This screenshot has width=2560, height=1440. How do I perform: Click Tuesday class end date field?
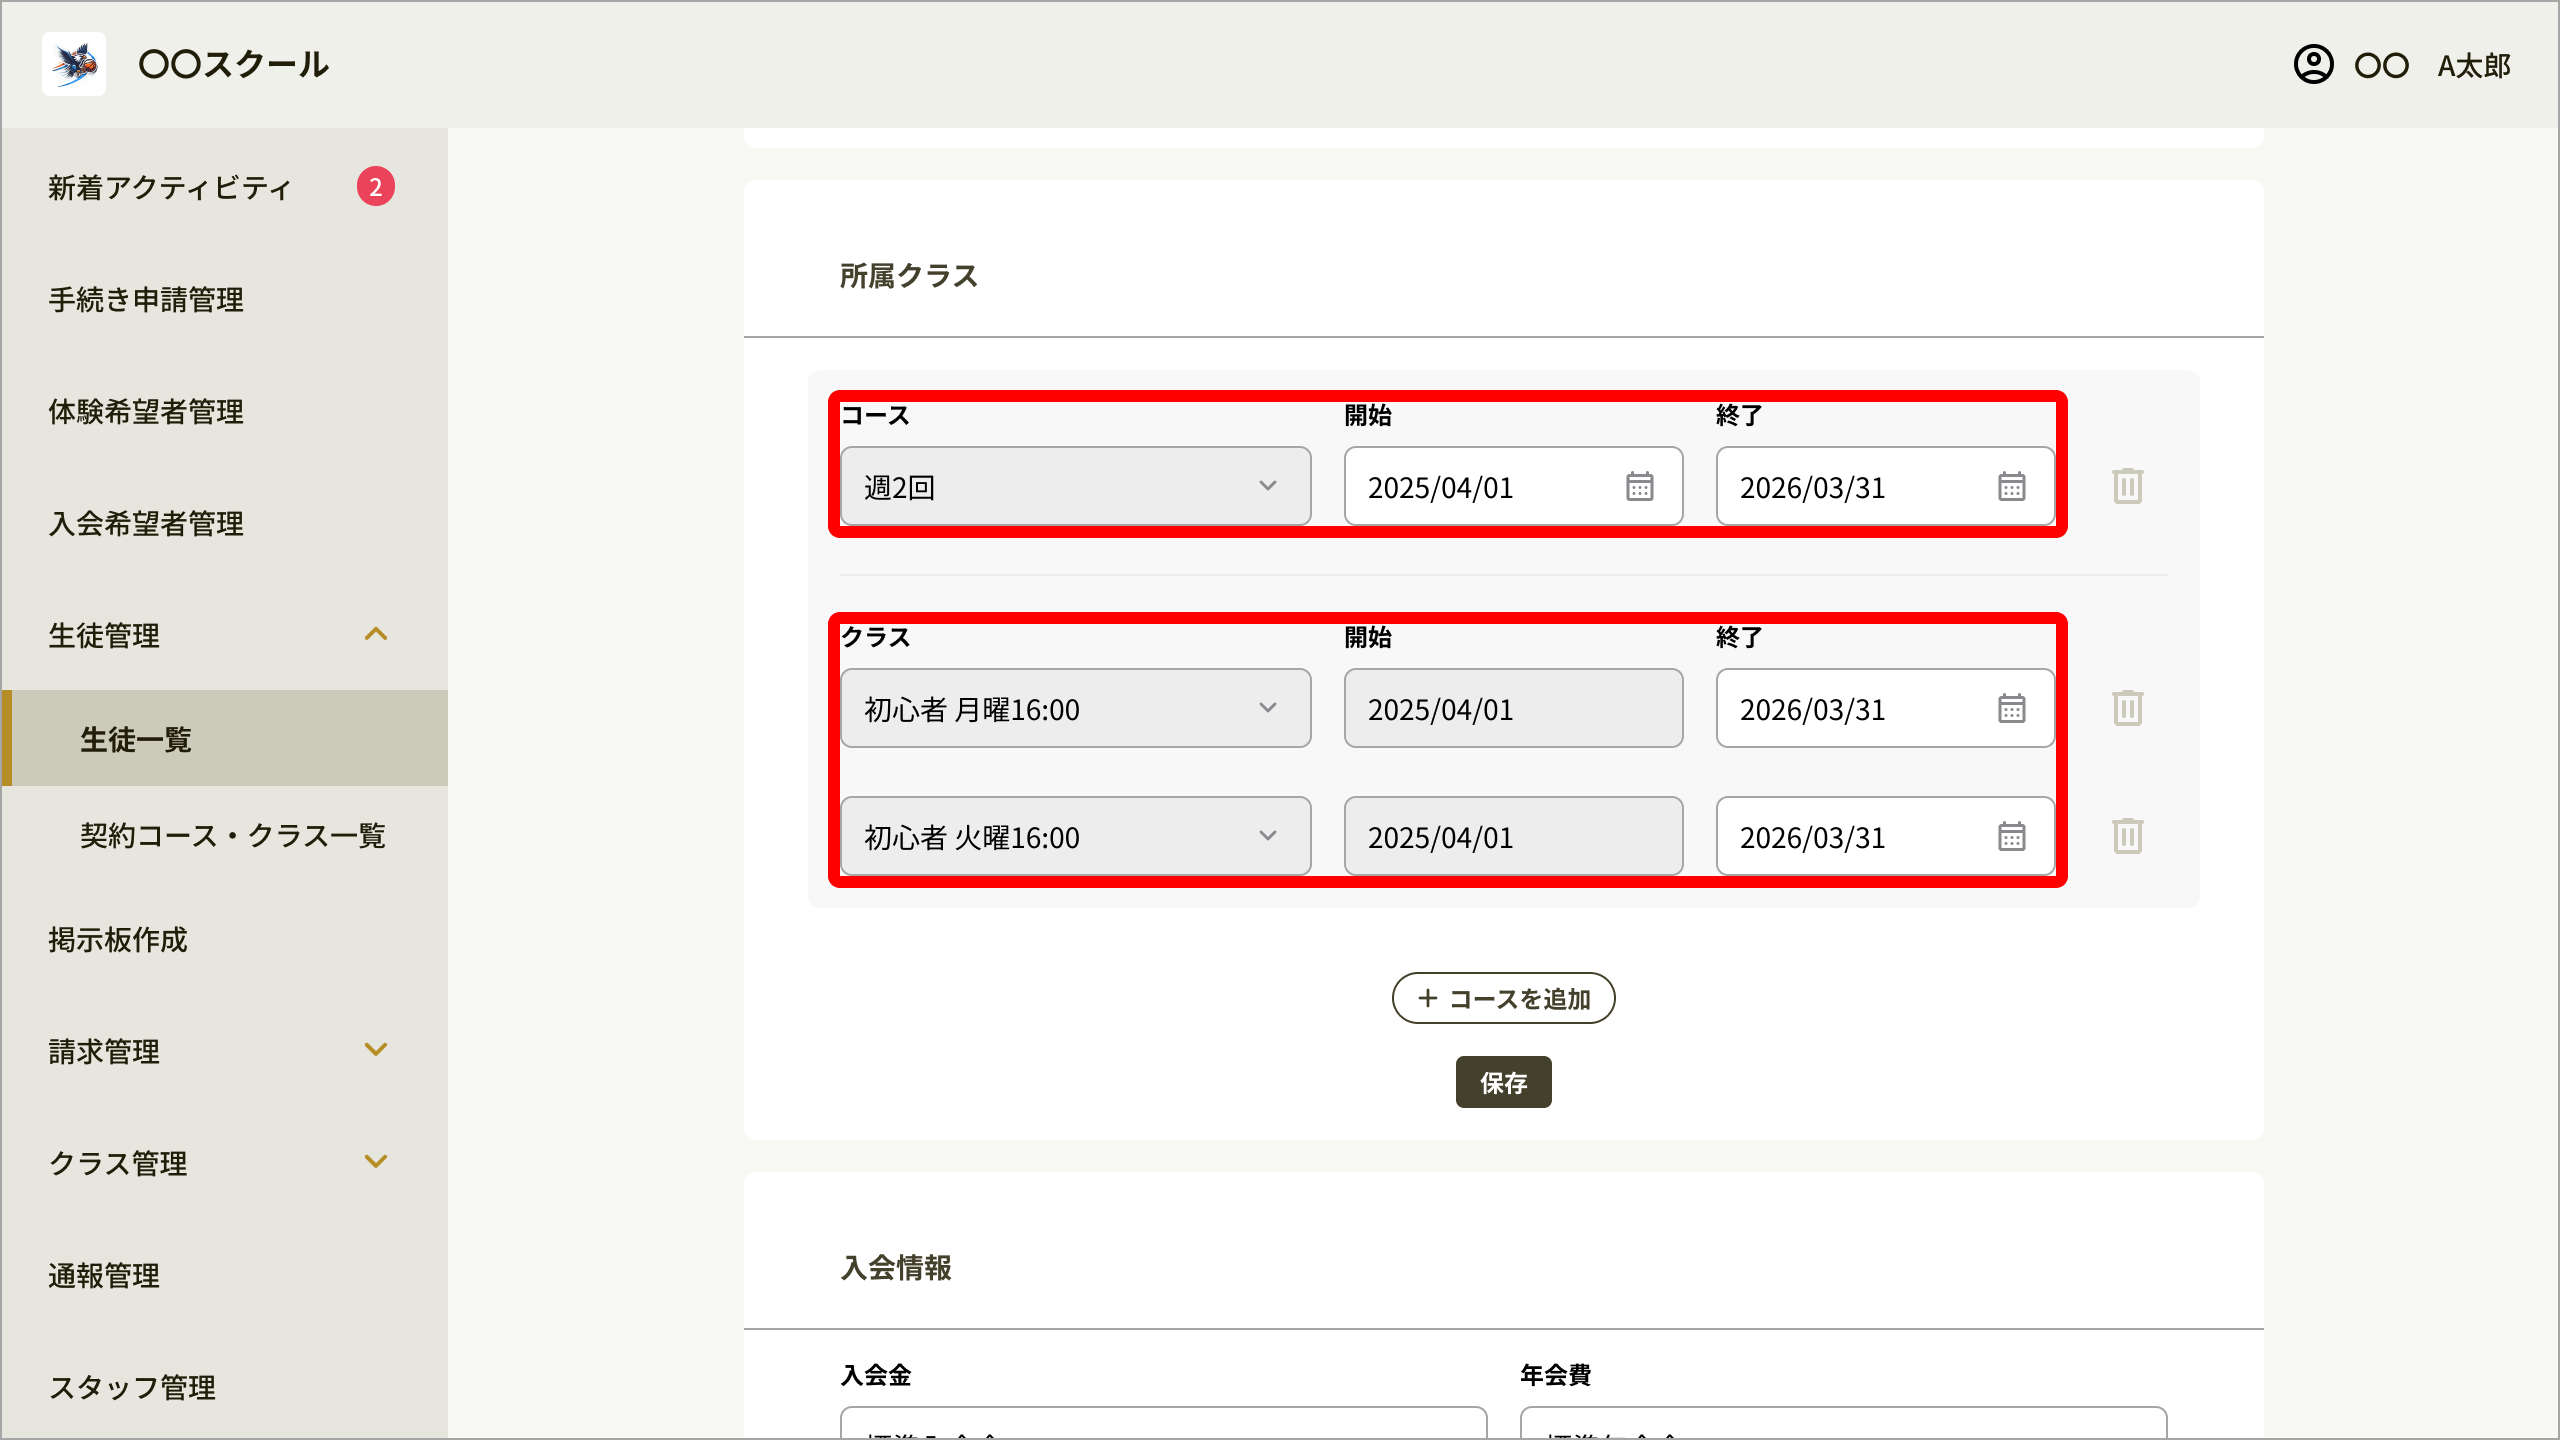click(1885, 837)
